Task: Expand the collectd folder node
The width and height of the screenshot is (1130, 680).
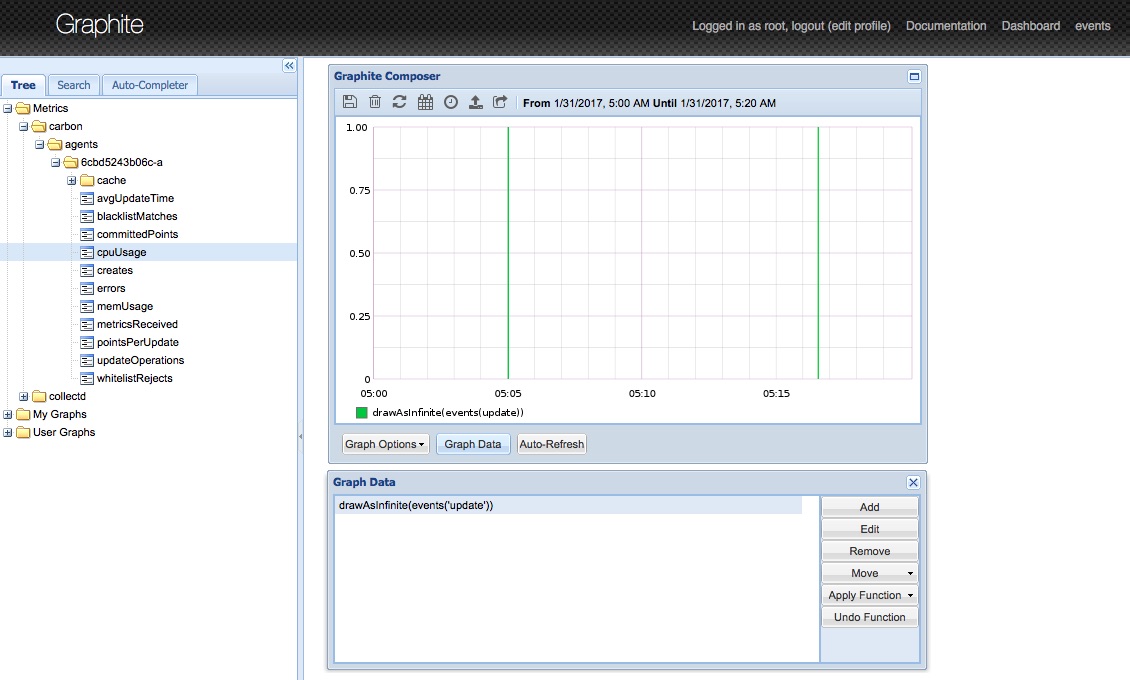Action: pos(24,396)
